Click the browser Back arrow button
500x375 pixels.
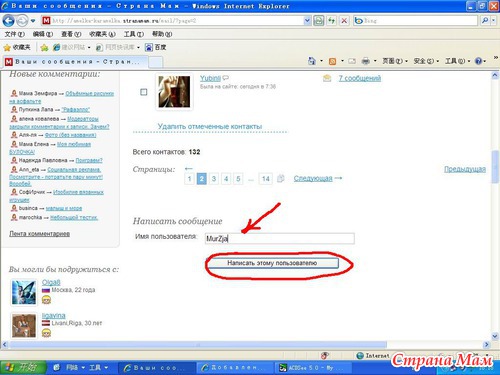click(x=8, y=21)
